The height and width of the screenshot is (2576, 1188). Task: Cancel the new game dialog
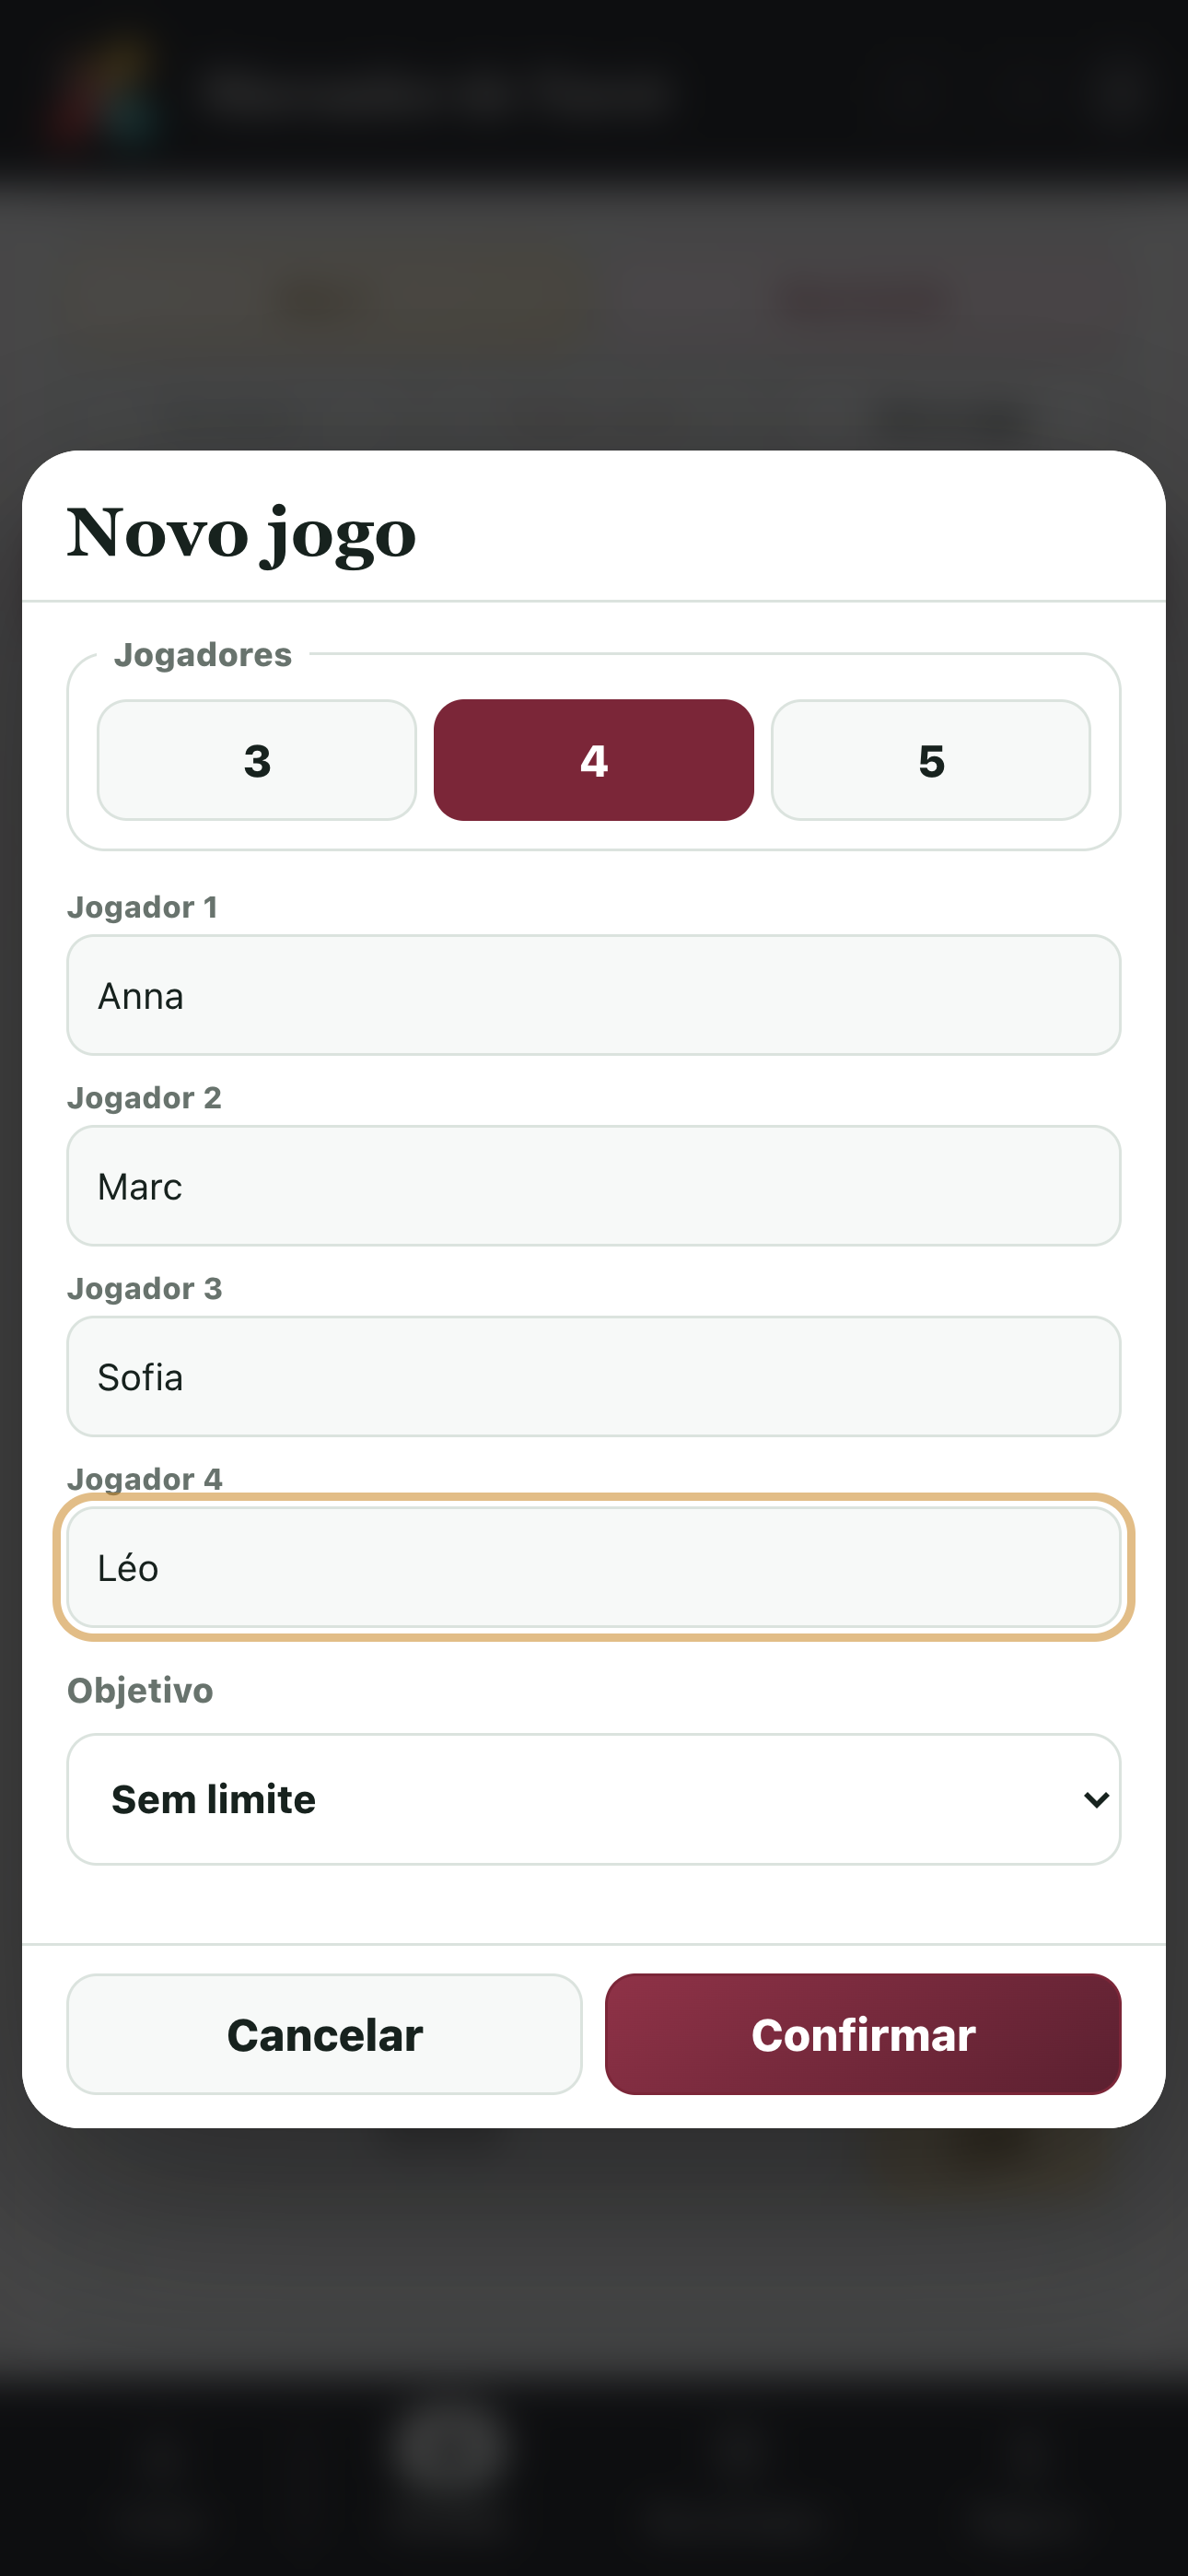click(x=325, y=2034)
